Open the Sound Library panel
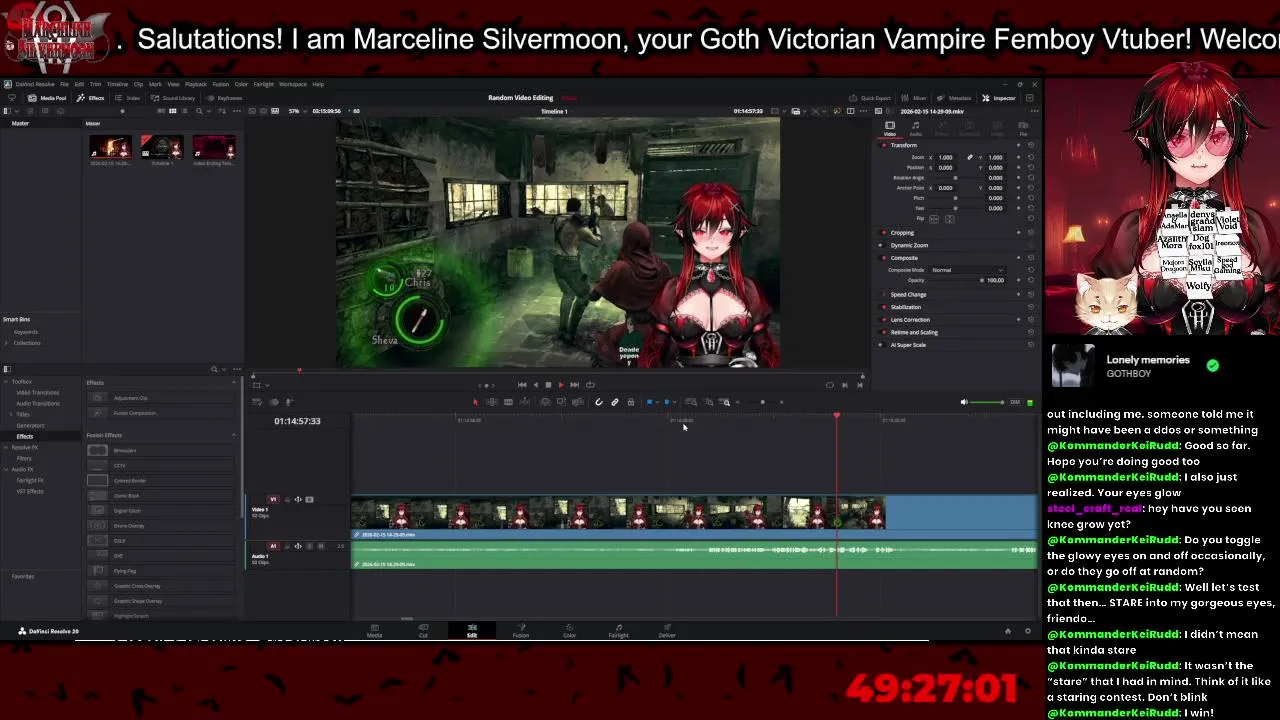 [172, 98]
